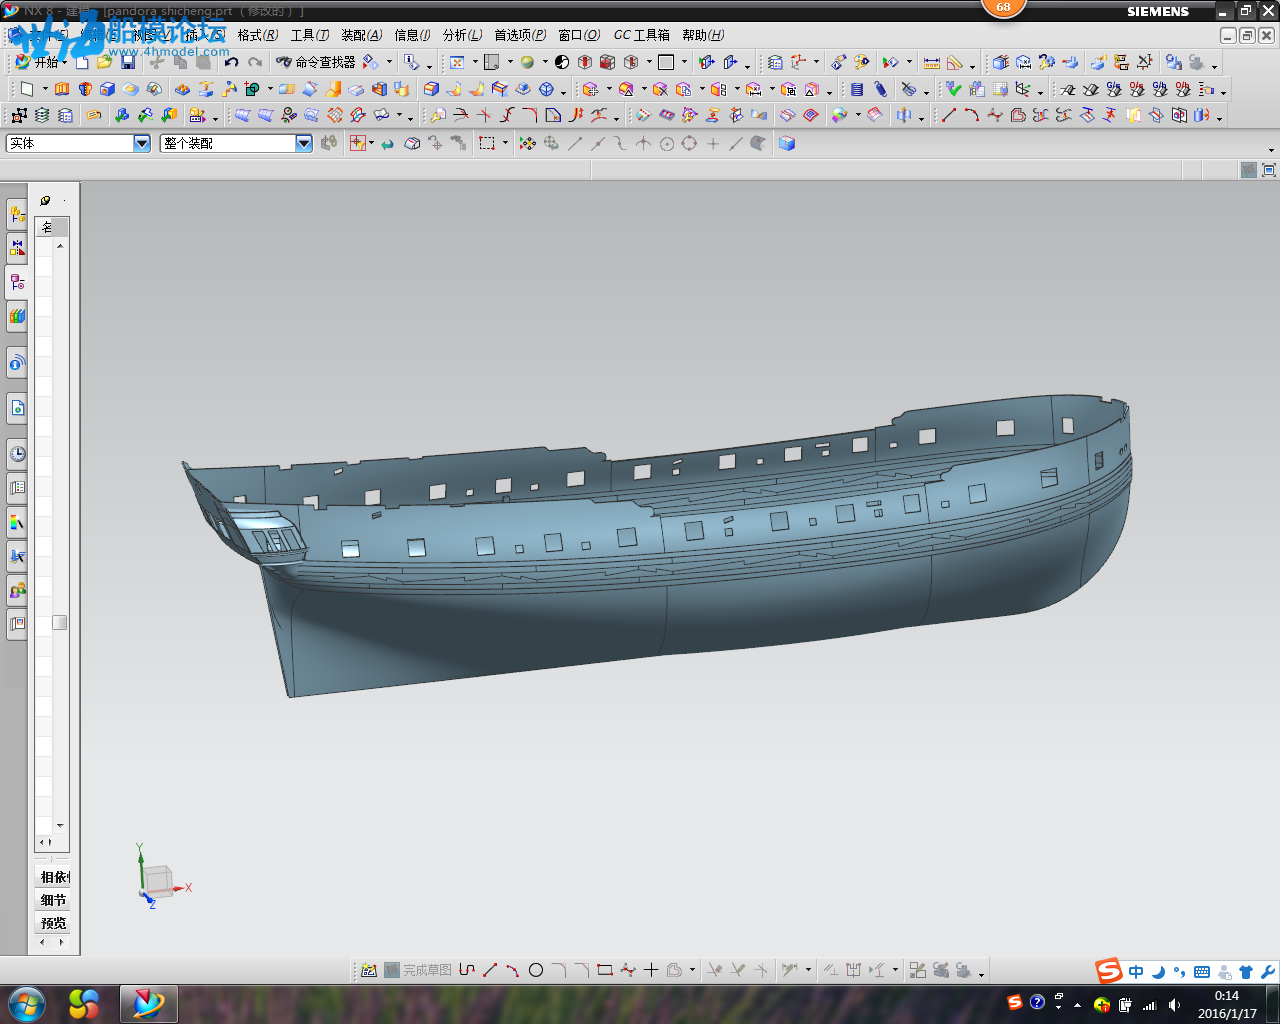This screenshot has height=1024, width=1280.
Task: Click the Sogou input method S icon
Action: [1108, 971]
